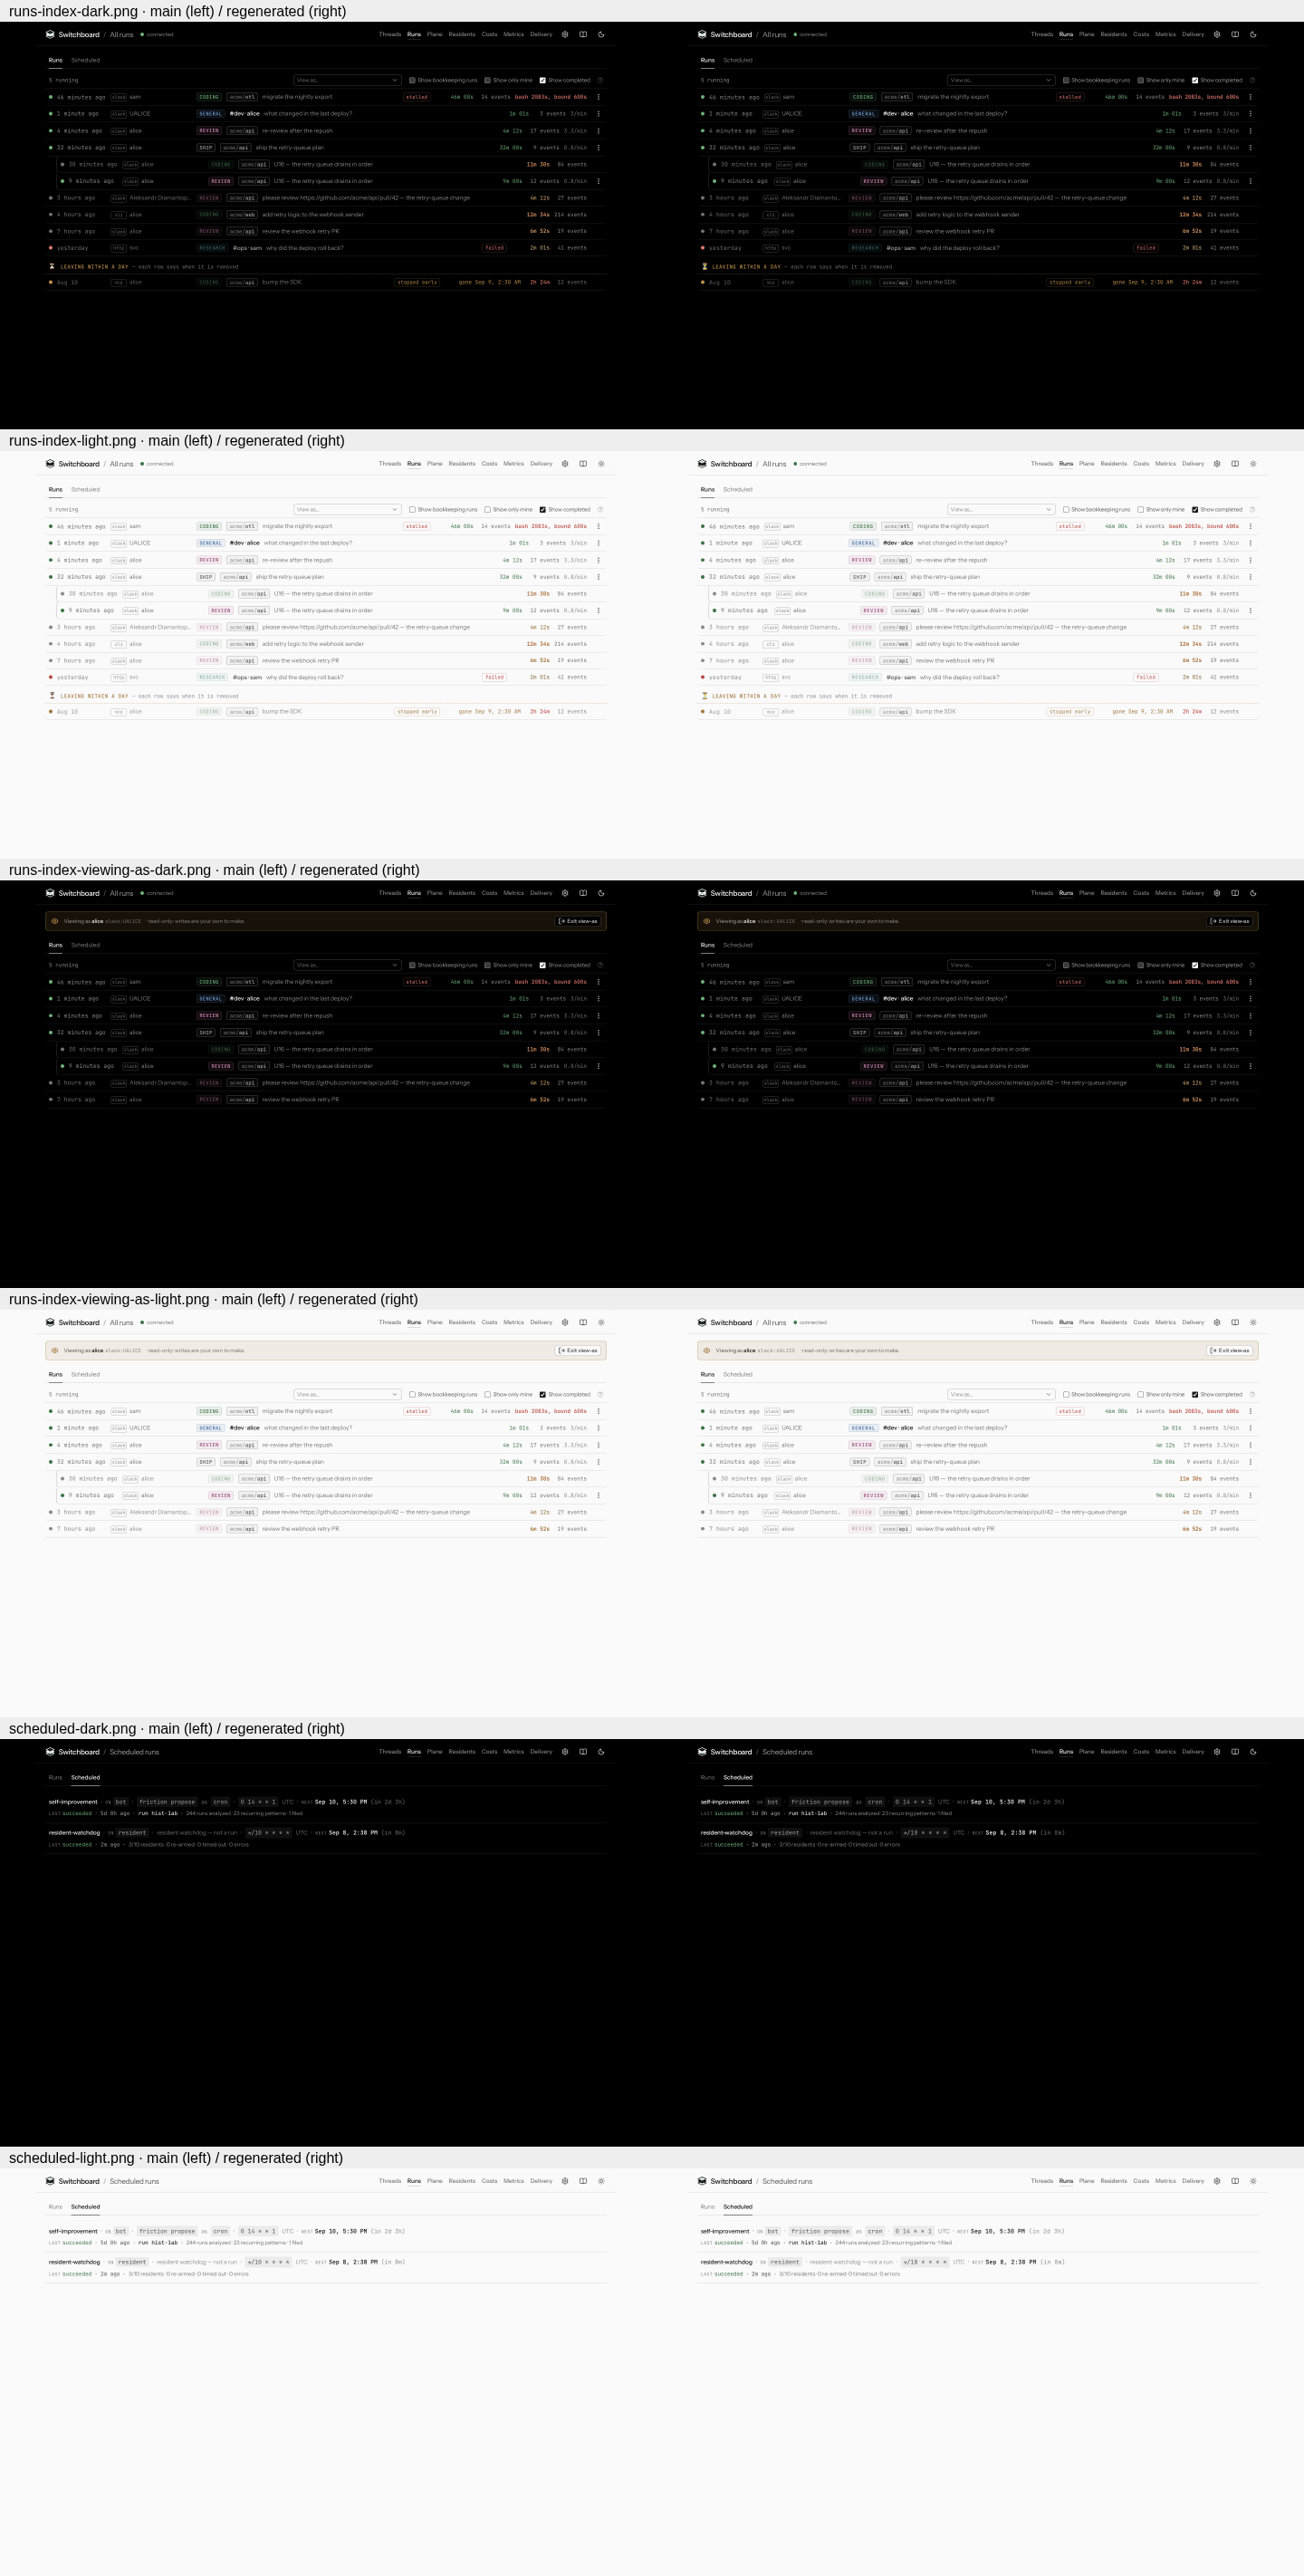
Task: Open View as dropdown in viewing-as-dark regenerated
Action: [1001, 965]
